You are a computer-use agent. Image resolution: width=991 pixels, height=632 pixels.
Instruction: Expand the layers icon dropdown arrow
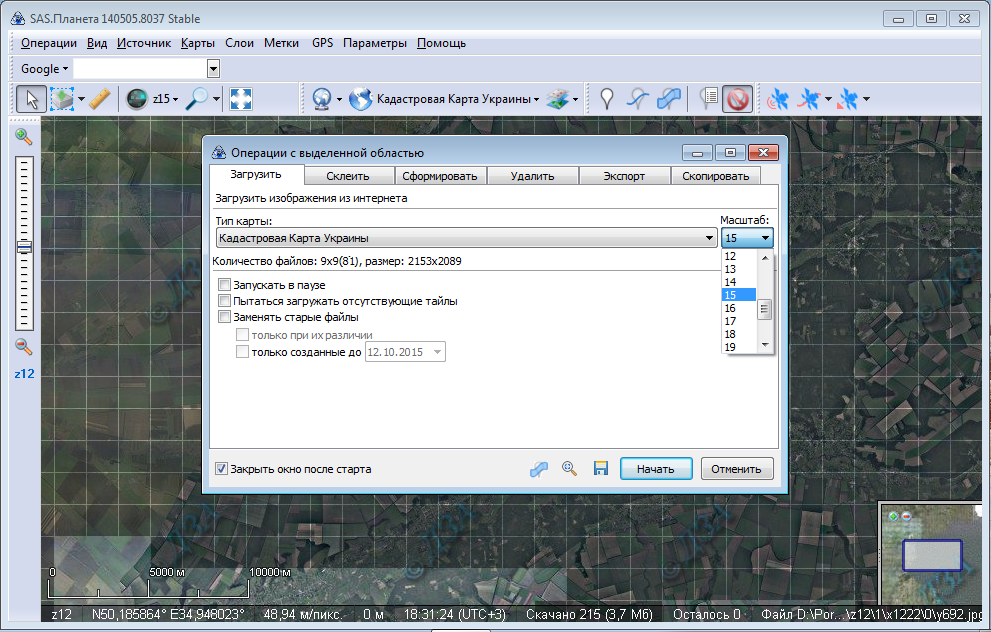(x=575, y=99)
